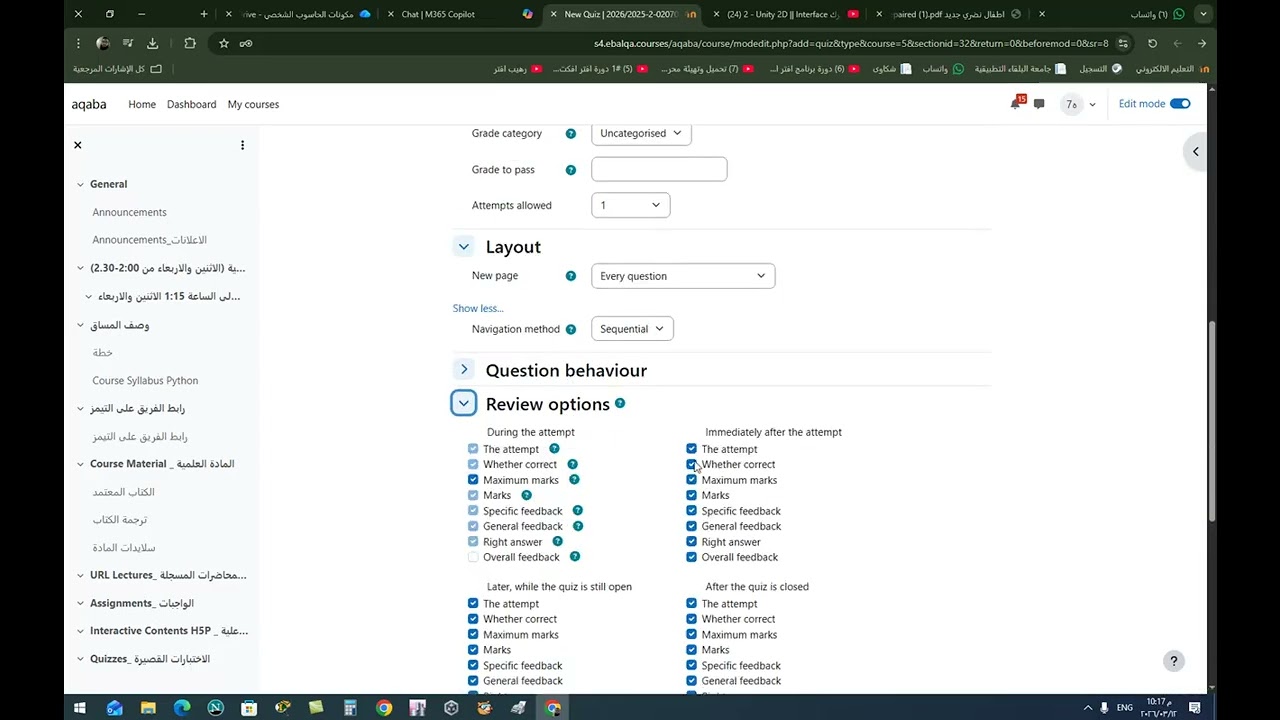This screenshot has height=720, width=1280.
Task: Open 'Quizzes_ الاختبارات القصيرة' section
Action: (x=150, y=659)
